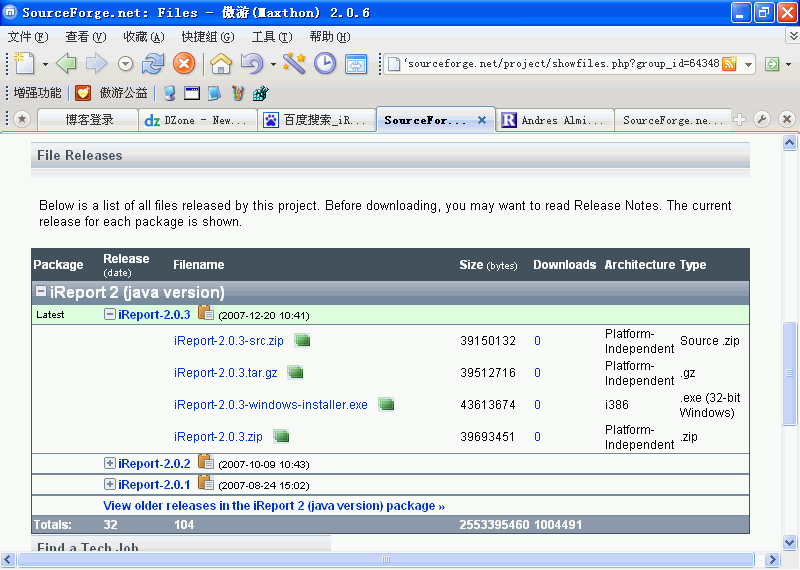Open the 工具(T) menu
The image size is (800, 570).
coord(272,37)
